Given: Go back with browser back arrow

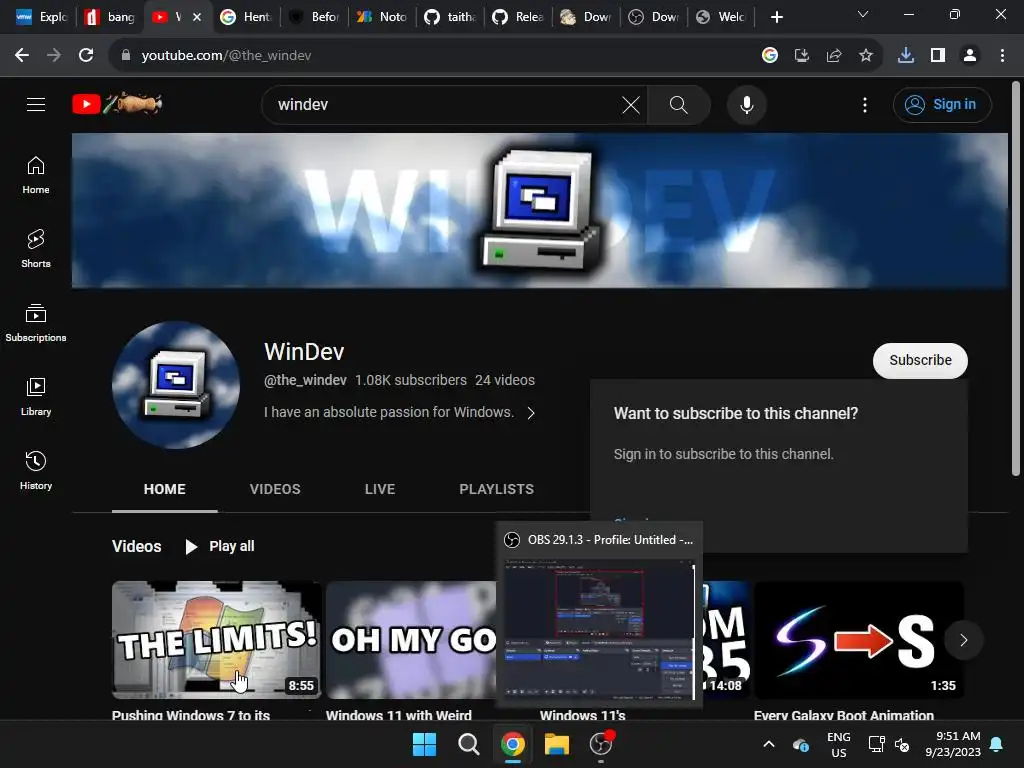Looking at the screenshot, I should [x=22, y=56].
